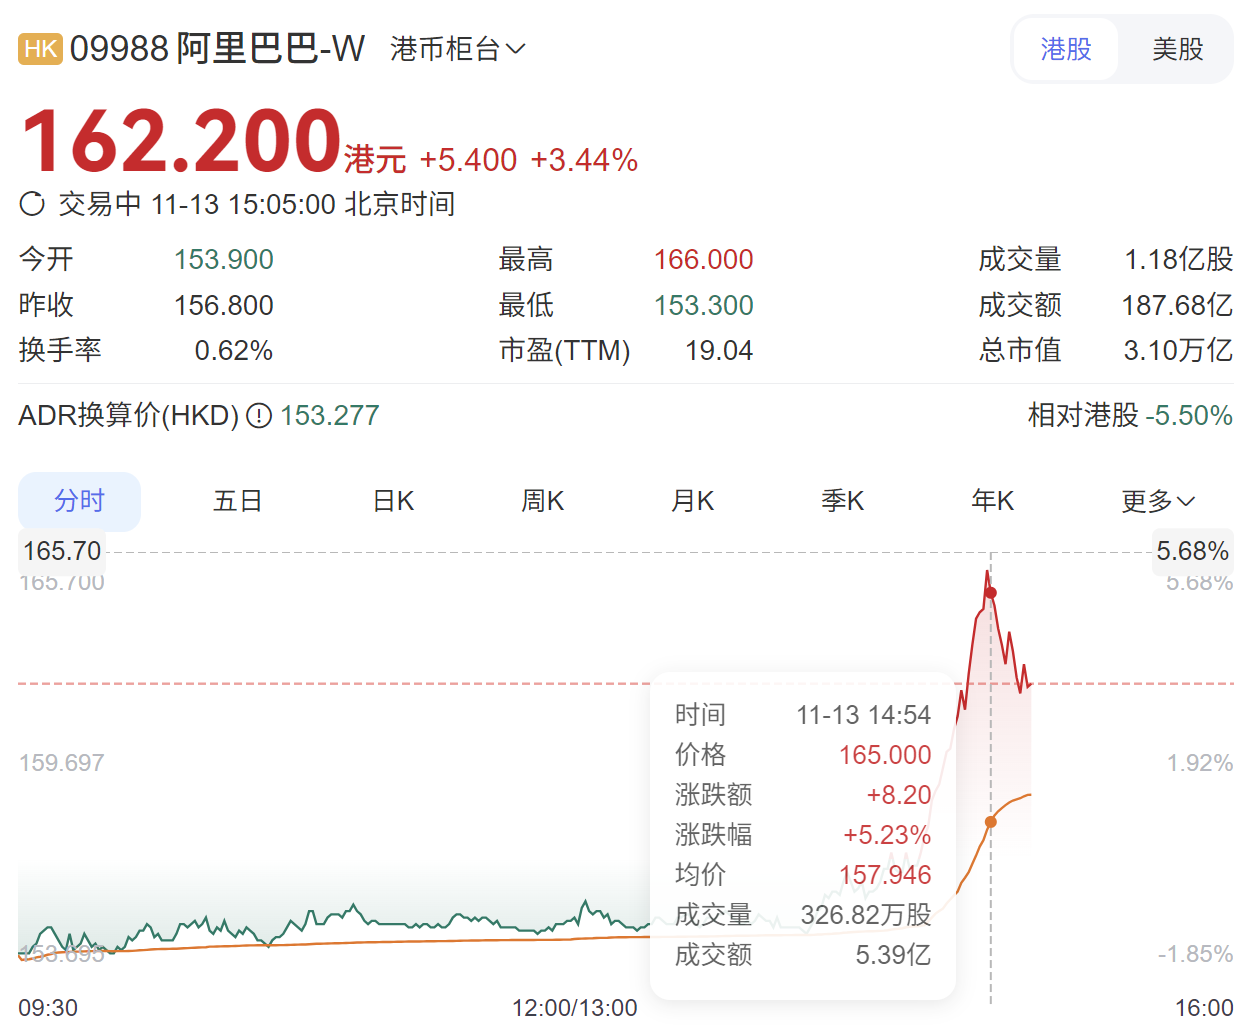Open the 港币柜台 dropdown
The height and width of the screenshot is (1030, 1248).
pyautogui.click(x=457, y=49)
